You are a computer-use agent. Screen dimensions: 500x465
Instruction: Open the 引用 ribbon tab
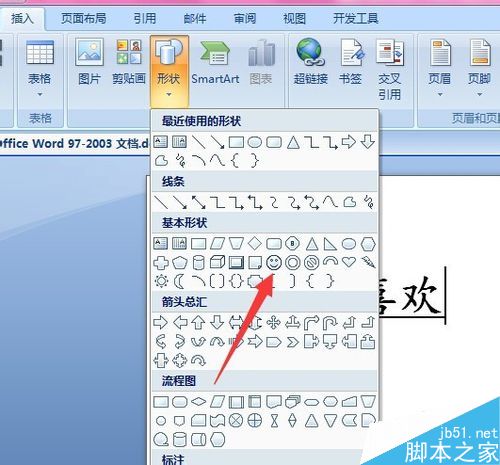coord(145,18)
